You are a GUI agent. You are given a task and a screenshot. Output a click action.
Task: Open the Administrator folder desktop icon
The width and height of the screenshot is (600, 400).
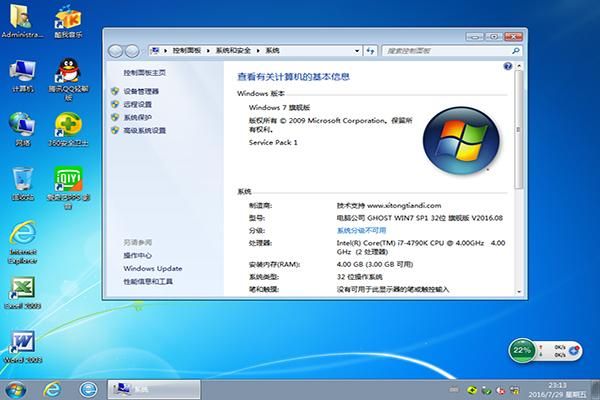tap(22, 21)
